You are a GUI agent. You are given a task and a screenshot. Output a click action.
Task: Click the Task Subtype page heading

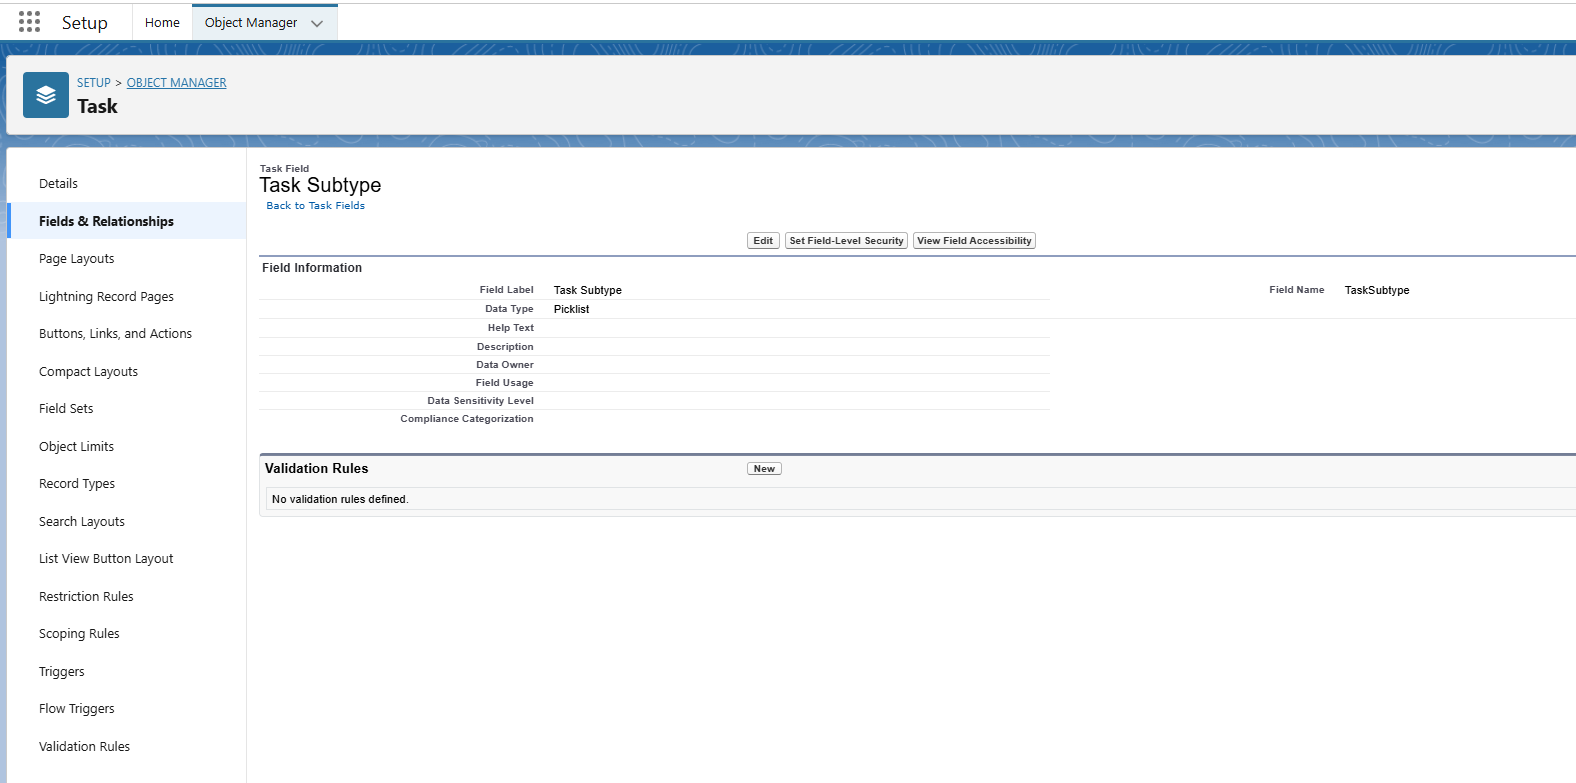pos(320,185)
